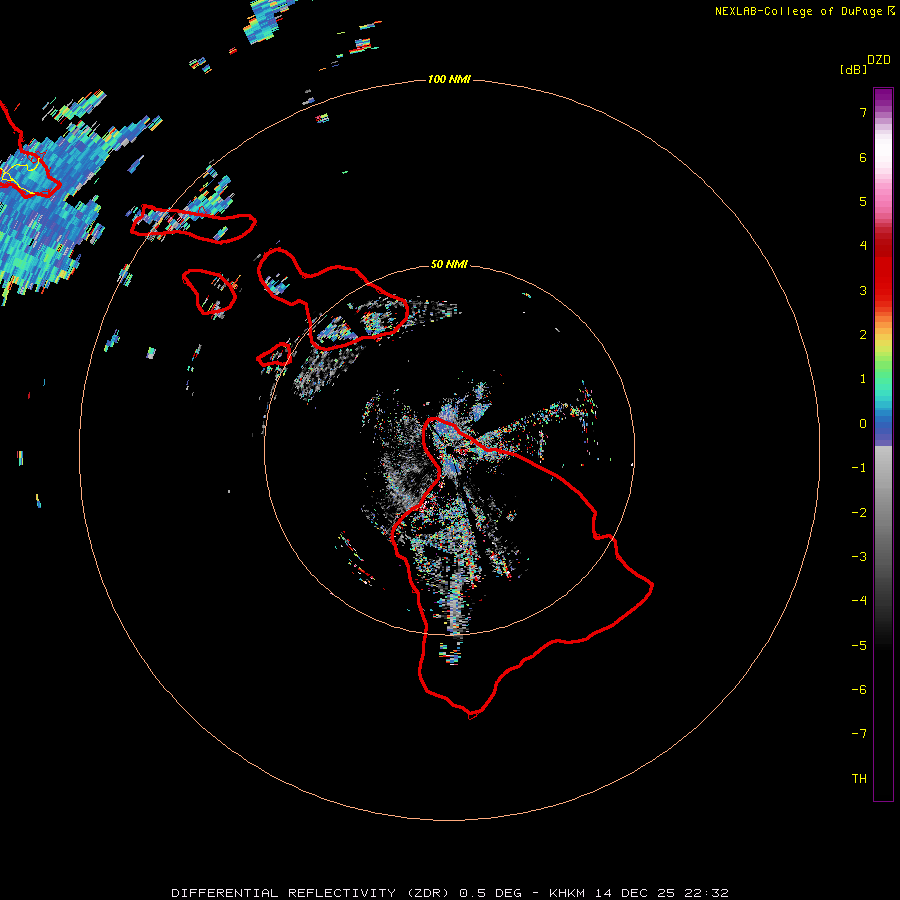Click the 100 NMI range ring label
The width and height of the screenshot is (900, 900).
click(449, 79)
